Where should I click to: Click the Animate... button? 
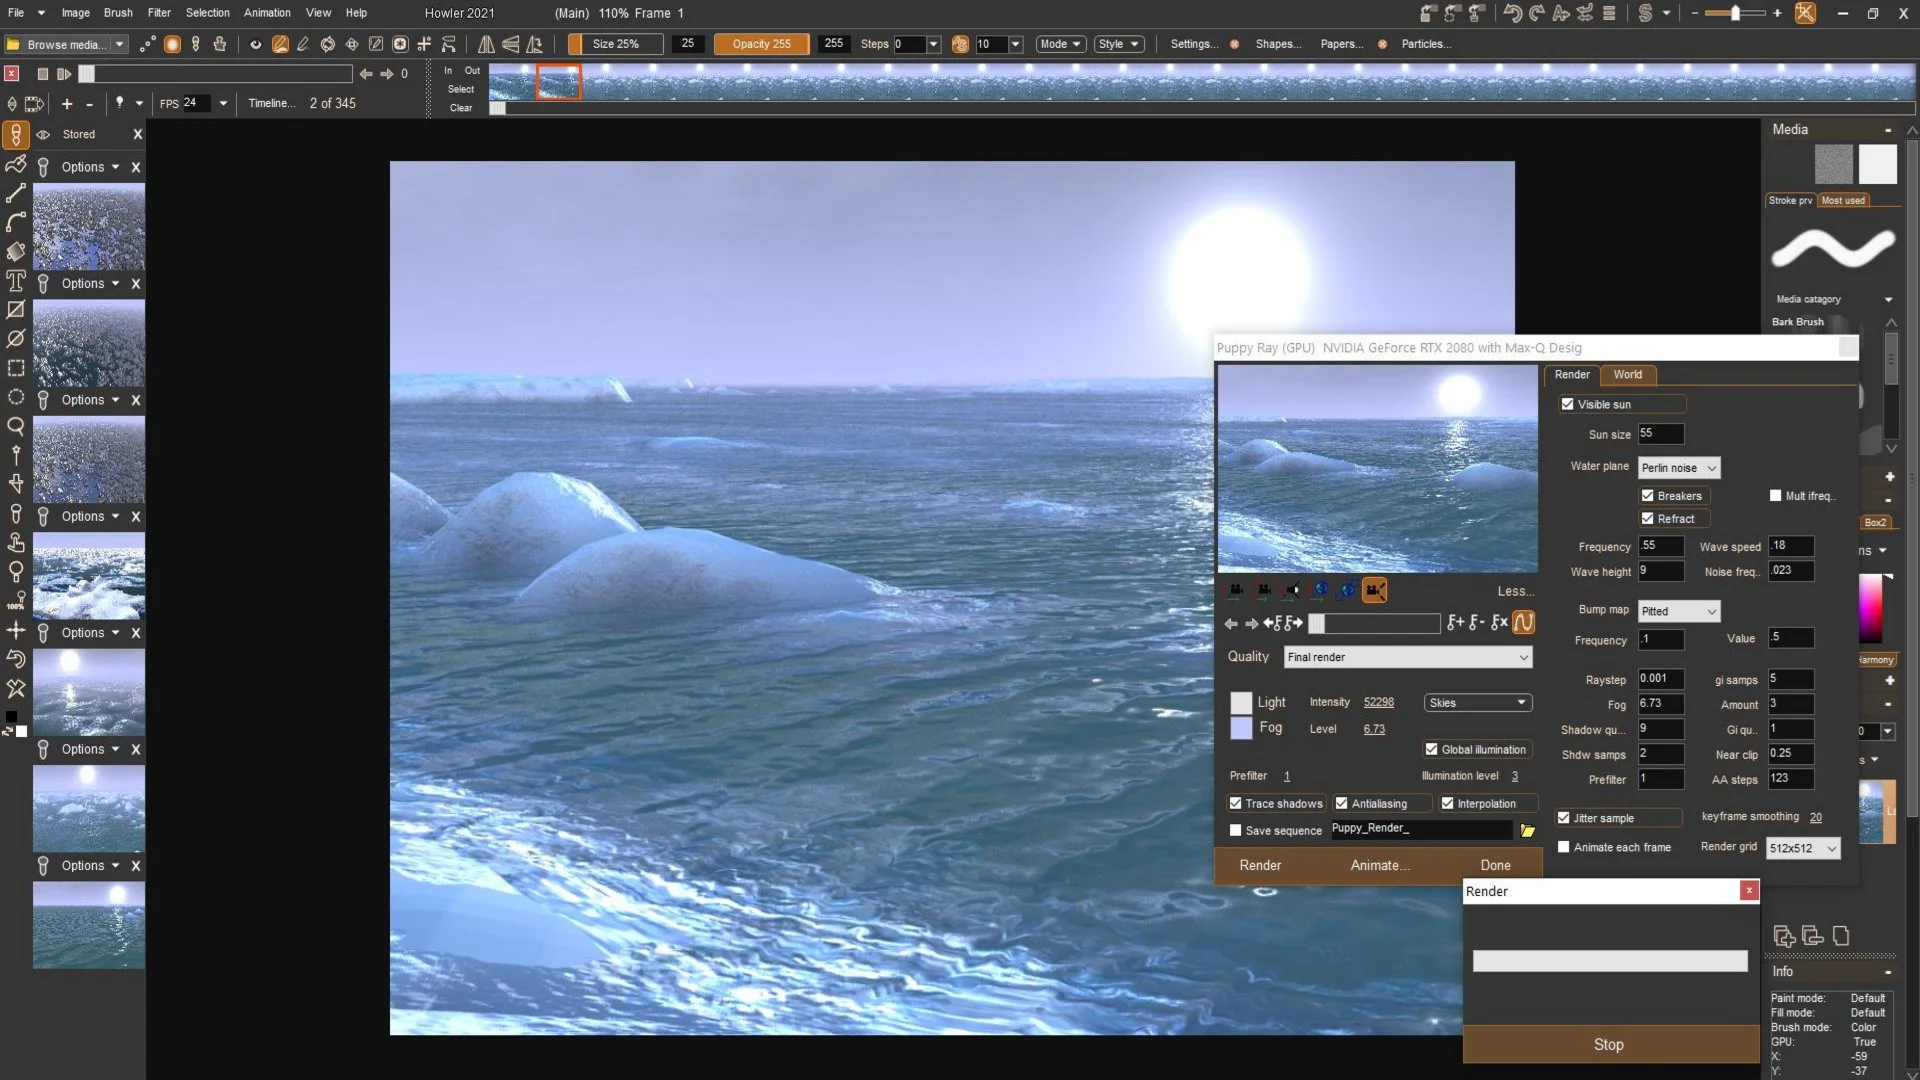(x=1379, y=865)
